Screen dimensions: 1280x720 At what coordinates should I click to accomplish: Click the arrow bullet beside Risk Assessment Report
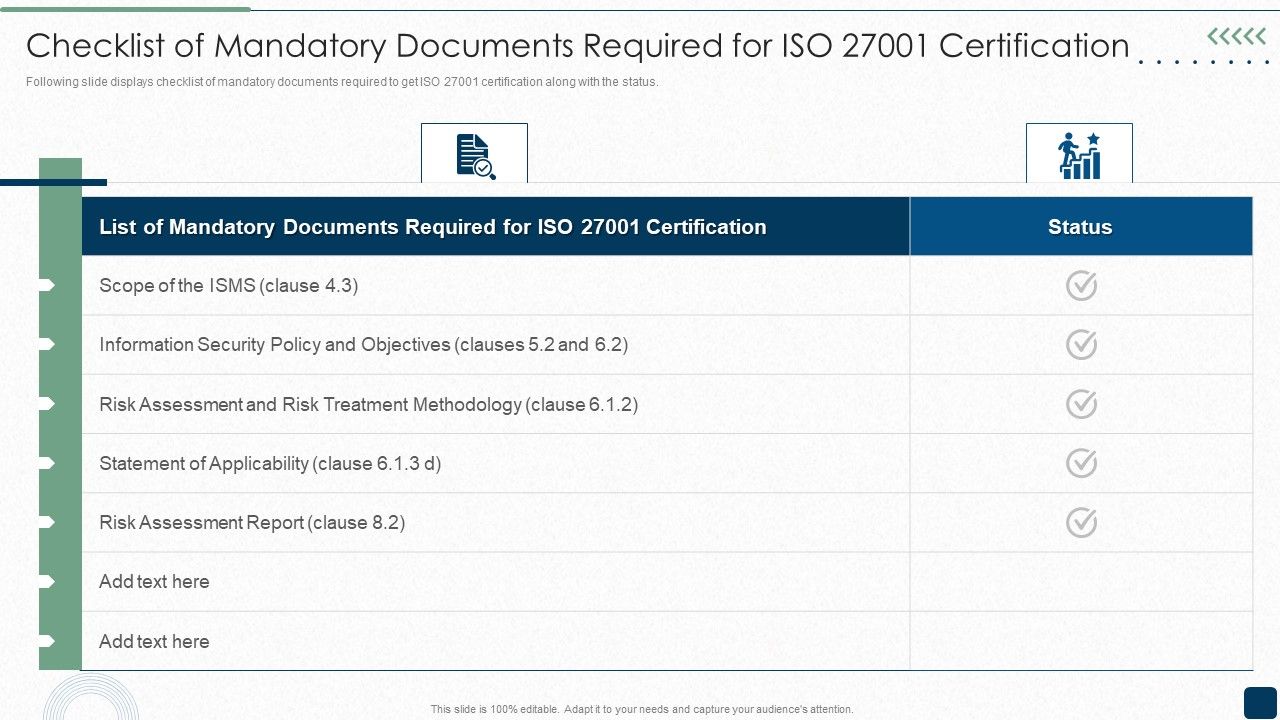(x=47, y=522)
